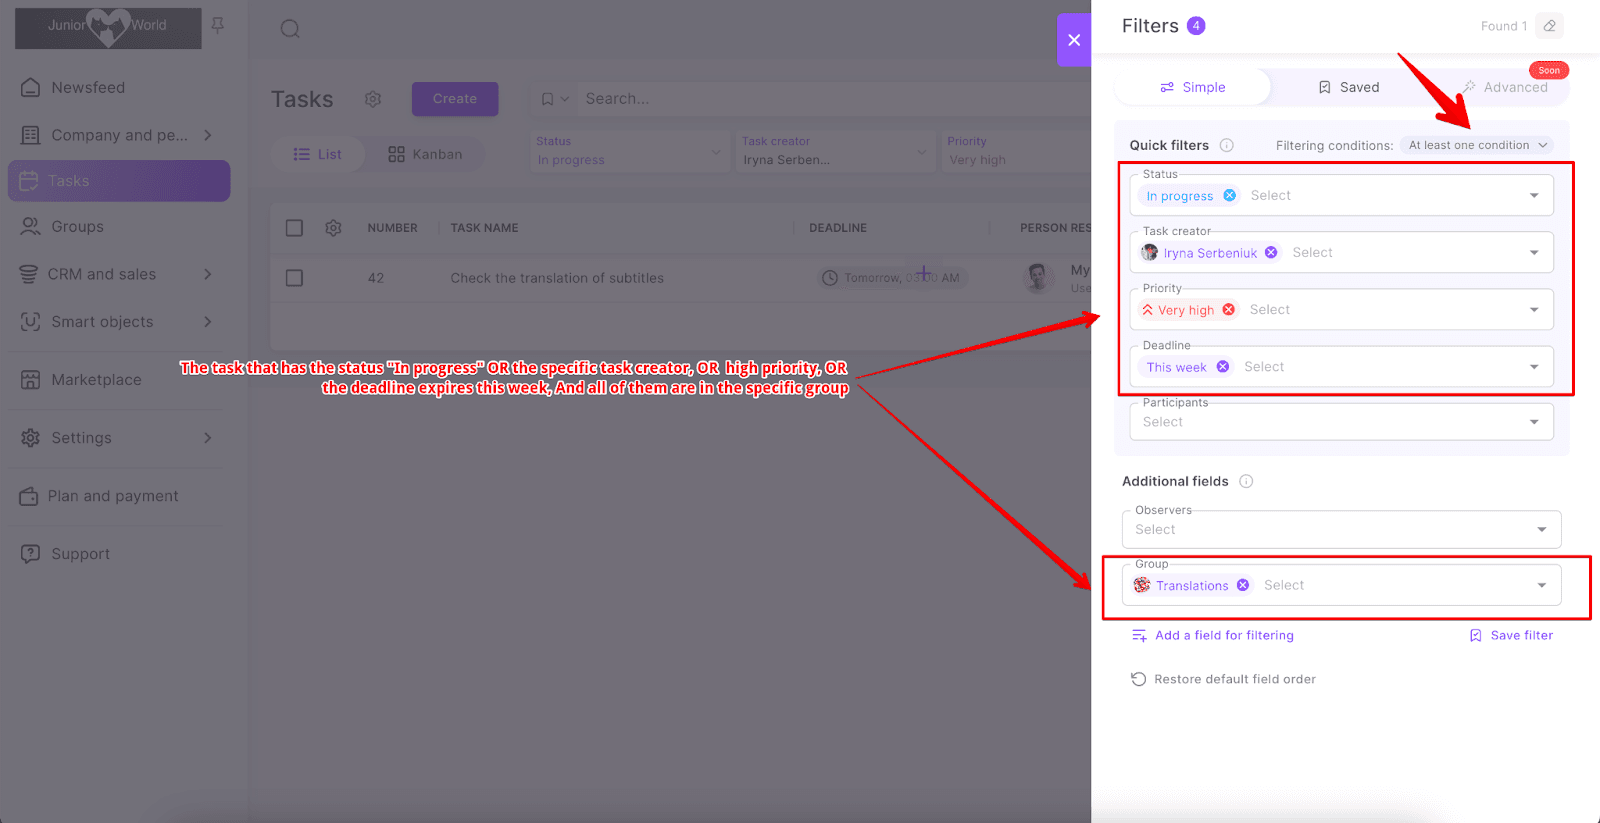Remove the Iryna Serbeniuk creator chip
Image resolution: width=1600 pixels, height=823 pixels.
[x=1271, y=253]
